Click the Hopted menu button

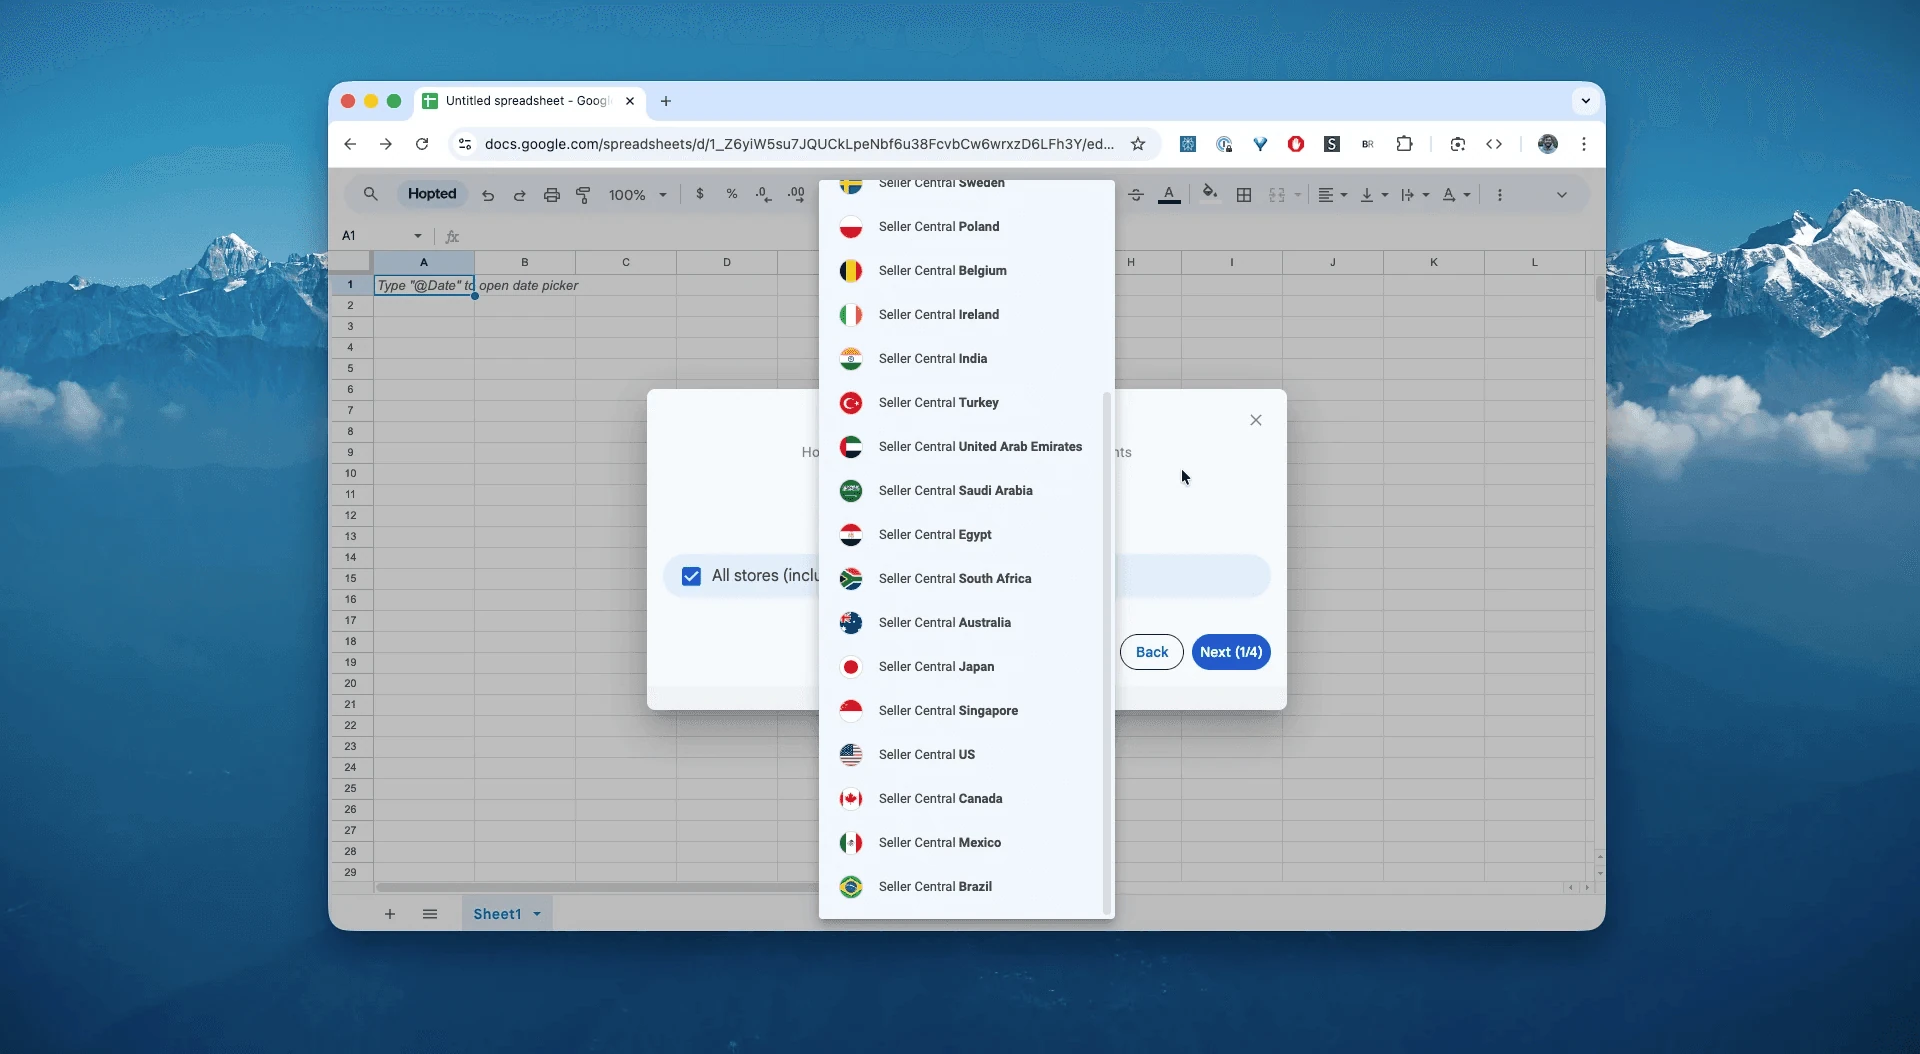click(x=432, y=194)
